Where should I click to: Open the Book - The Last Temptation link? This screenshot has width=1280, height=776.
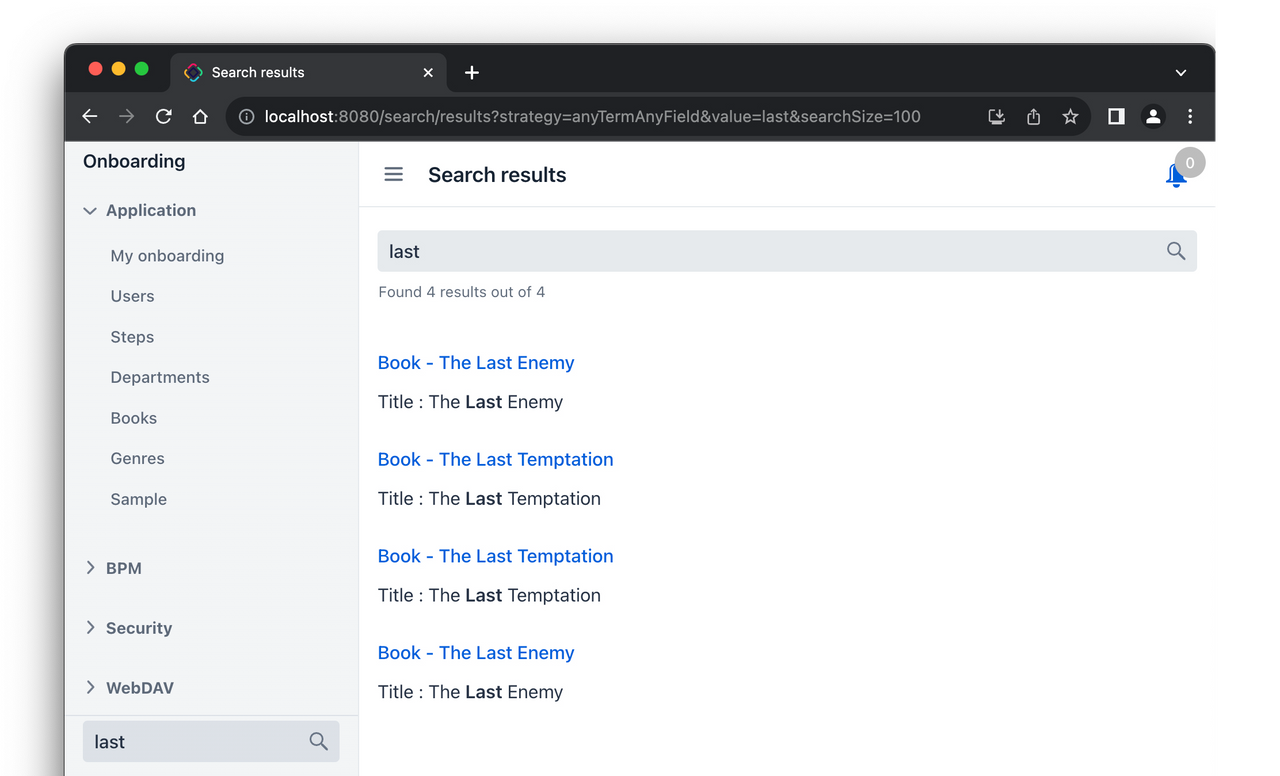click(495, 459)
